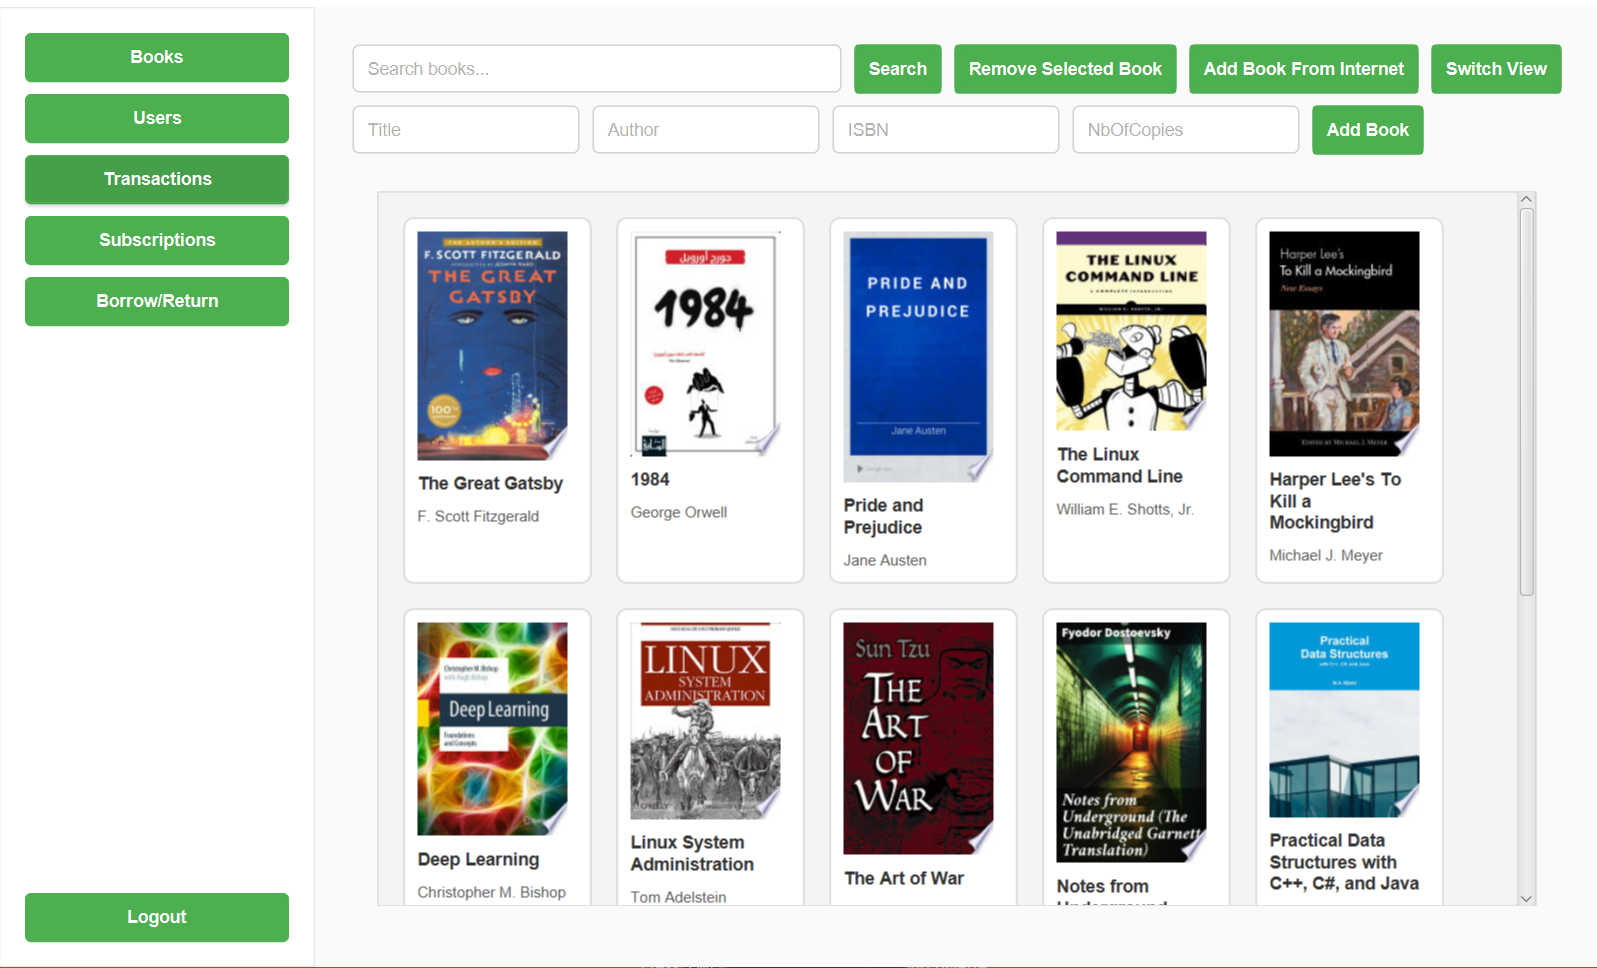Click author text 'Michael J. Meyer'

click(1326, 555)
